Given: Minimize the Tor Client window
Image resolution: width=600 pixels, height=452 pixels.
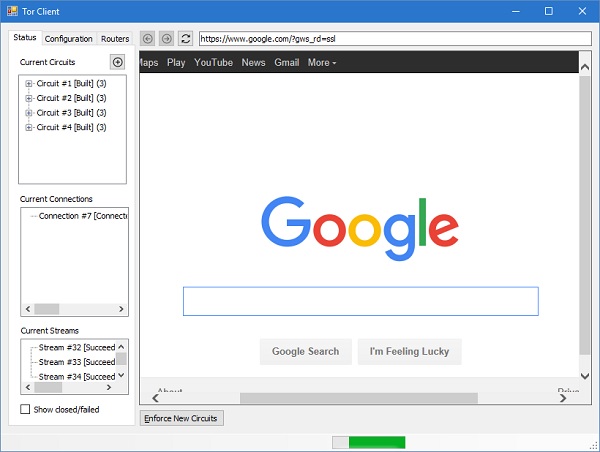Looking at the screenshot, I should tap(516, 11).
